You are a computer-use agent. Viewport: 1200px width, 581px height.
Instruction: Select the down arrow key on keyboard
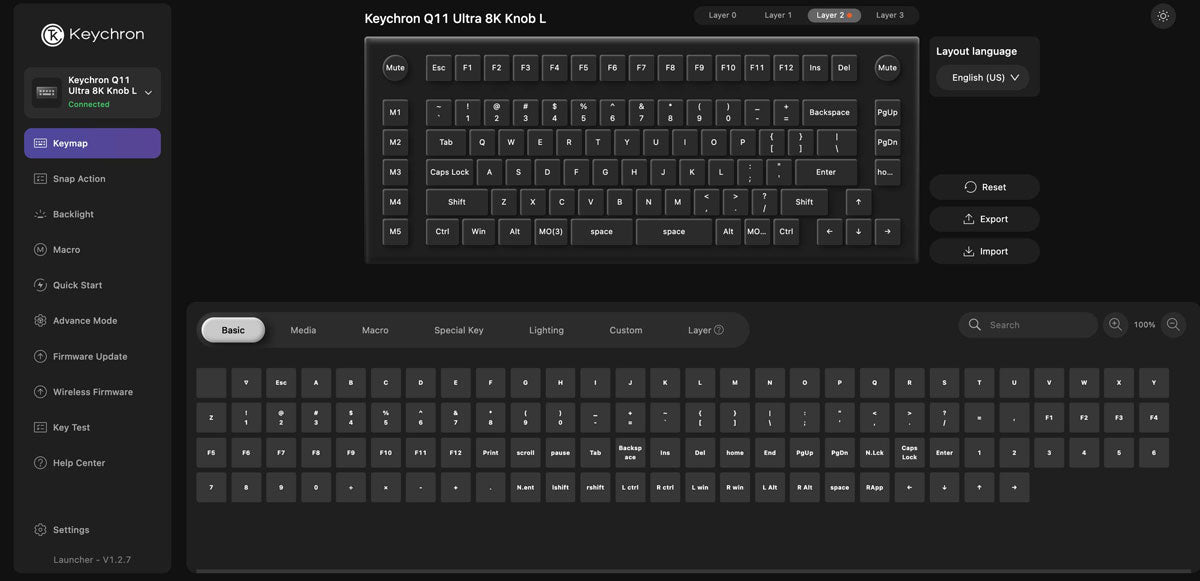(x=858, y=232)
